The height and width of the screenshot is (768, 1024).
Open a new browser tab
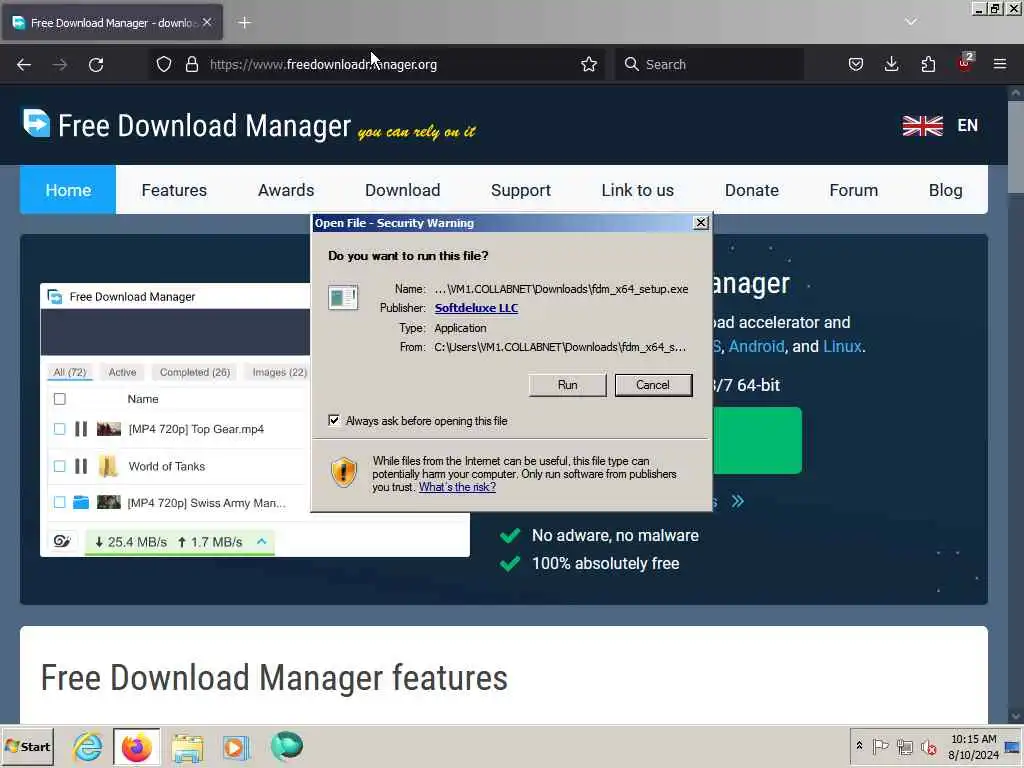coord(244,23)
